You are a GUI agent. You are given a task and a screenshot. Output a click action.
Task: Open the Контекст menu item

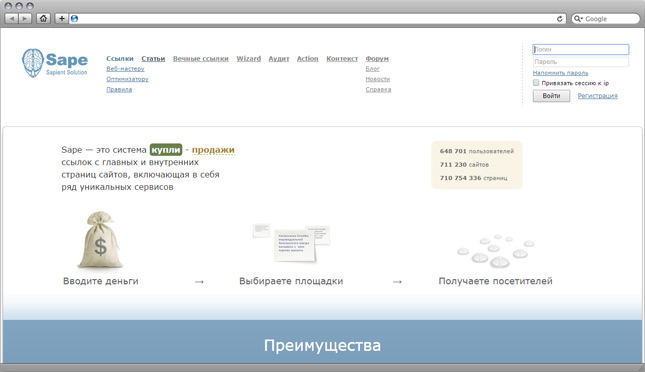point(342,58)
